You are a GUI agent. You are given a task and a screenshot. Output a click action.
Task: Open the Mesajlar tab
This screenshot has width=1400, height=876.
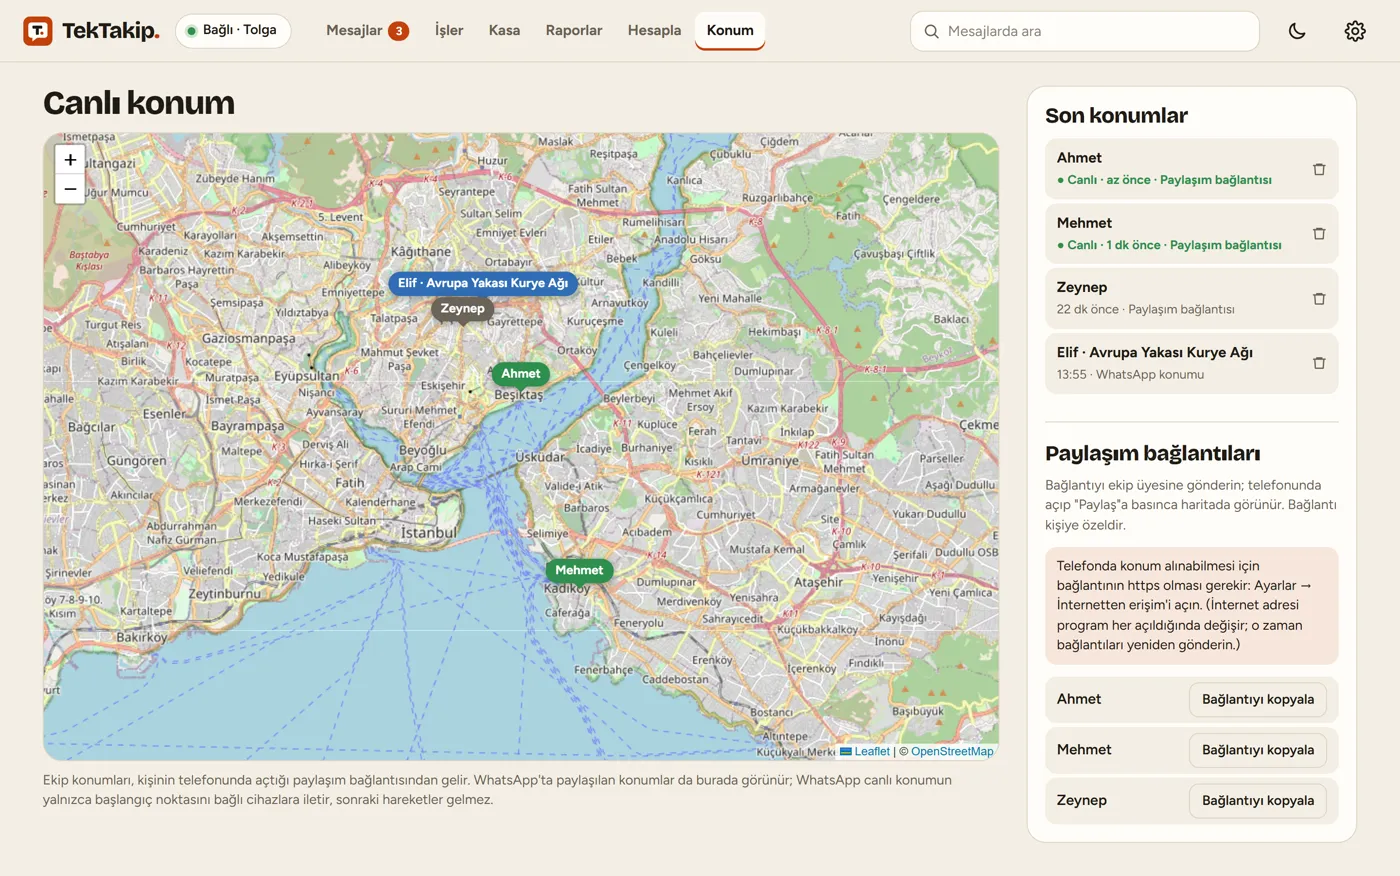[367, 30]
